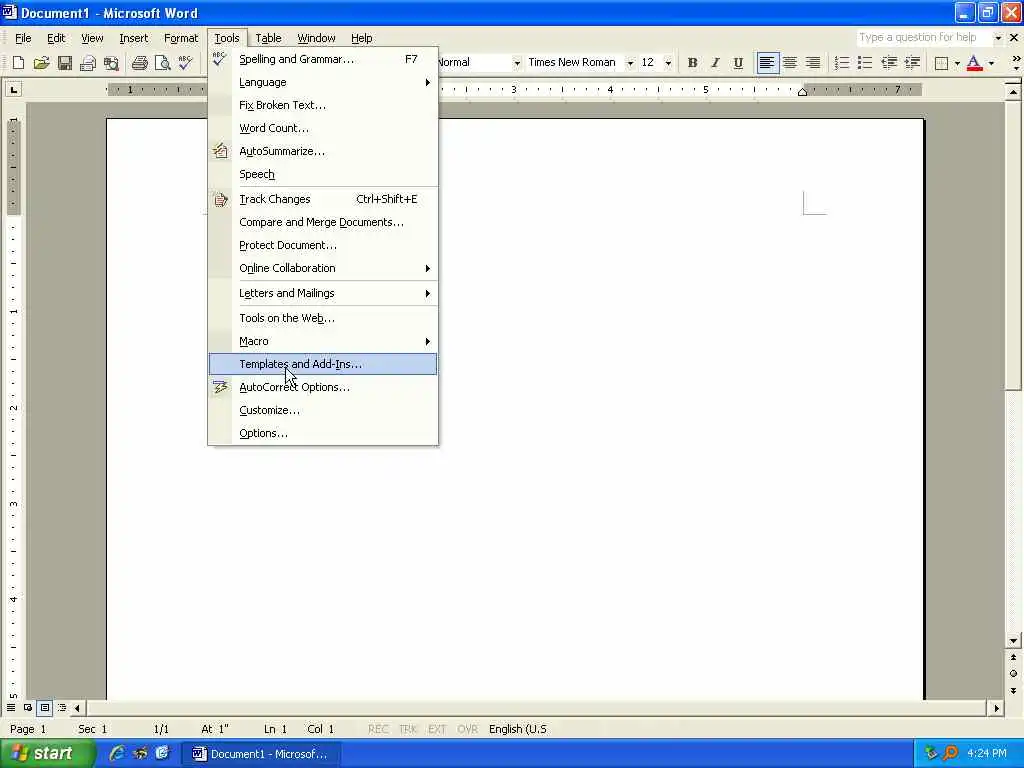Image resolution: width=1024 pixels, height=768 pixels.
Task: Open the Style dropdown showing Normal
Action: click(x=517, y=63)
